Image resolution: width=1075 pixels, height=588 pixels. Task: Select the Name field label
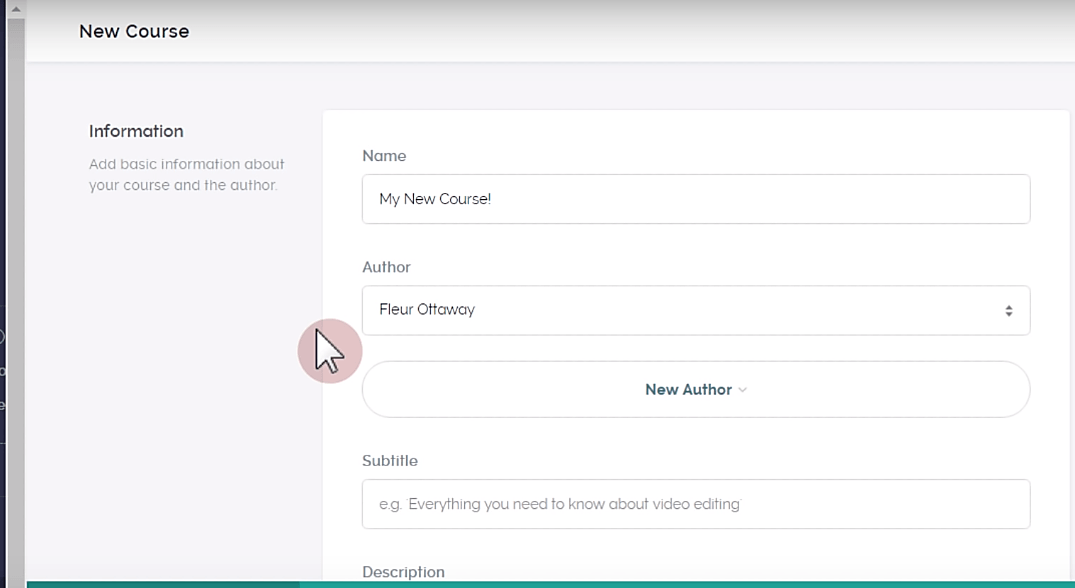pyautogui.click(x=384, y=156)
